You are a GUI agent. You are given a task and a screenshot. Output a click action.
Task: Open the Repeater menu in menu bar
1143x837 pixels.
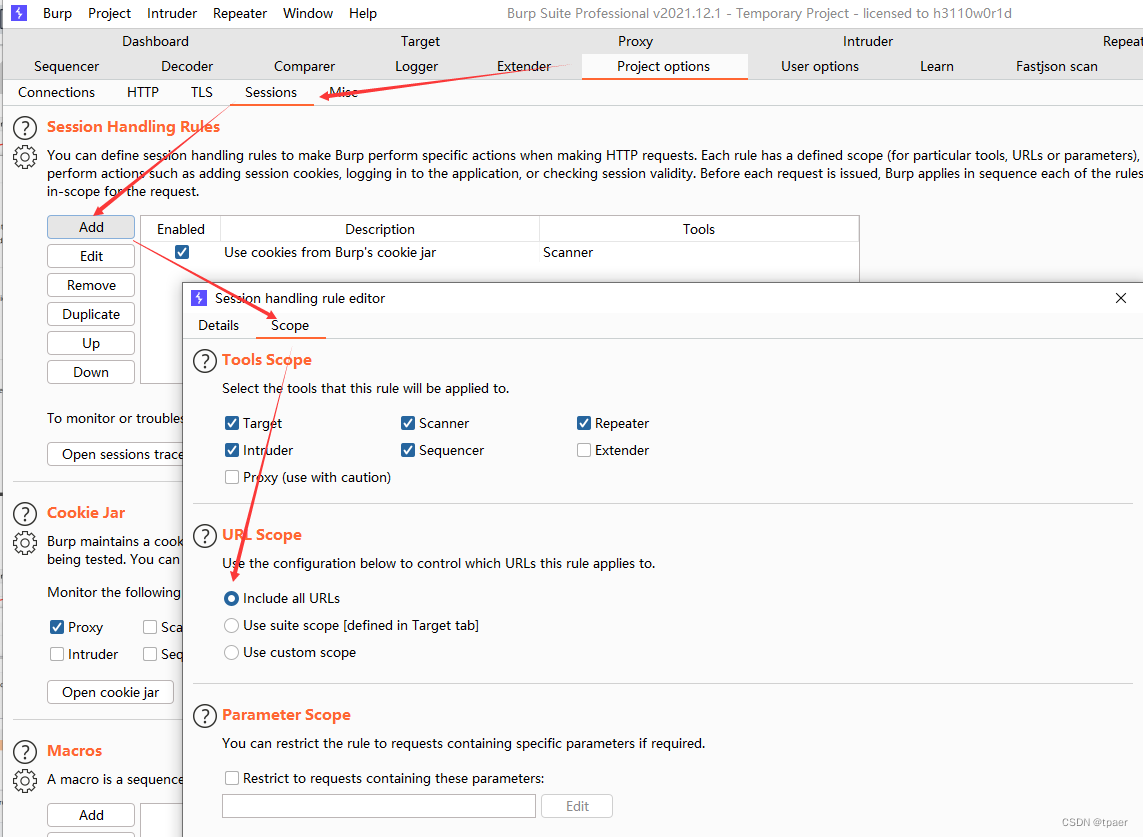pyautogui.click(x=240, y=13)
